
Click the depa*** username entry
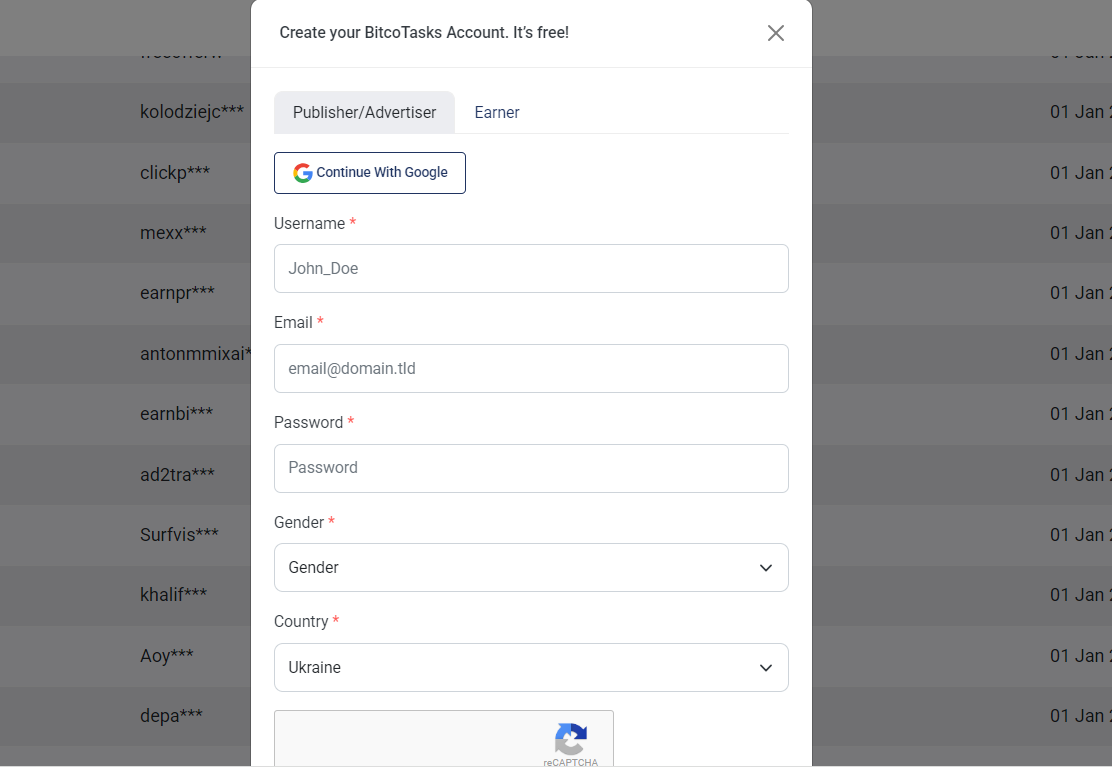coord(171,715)
